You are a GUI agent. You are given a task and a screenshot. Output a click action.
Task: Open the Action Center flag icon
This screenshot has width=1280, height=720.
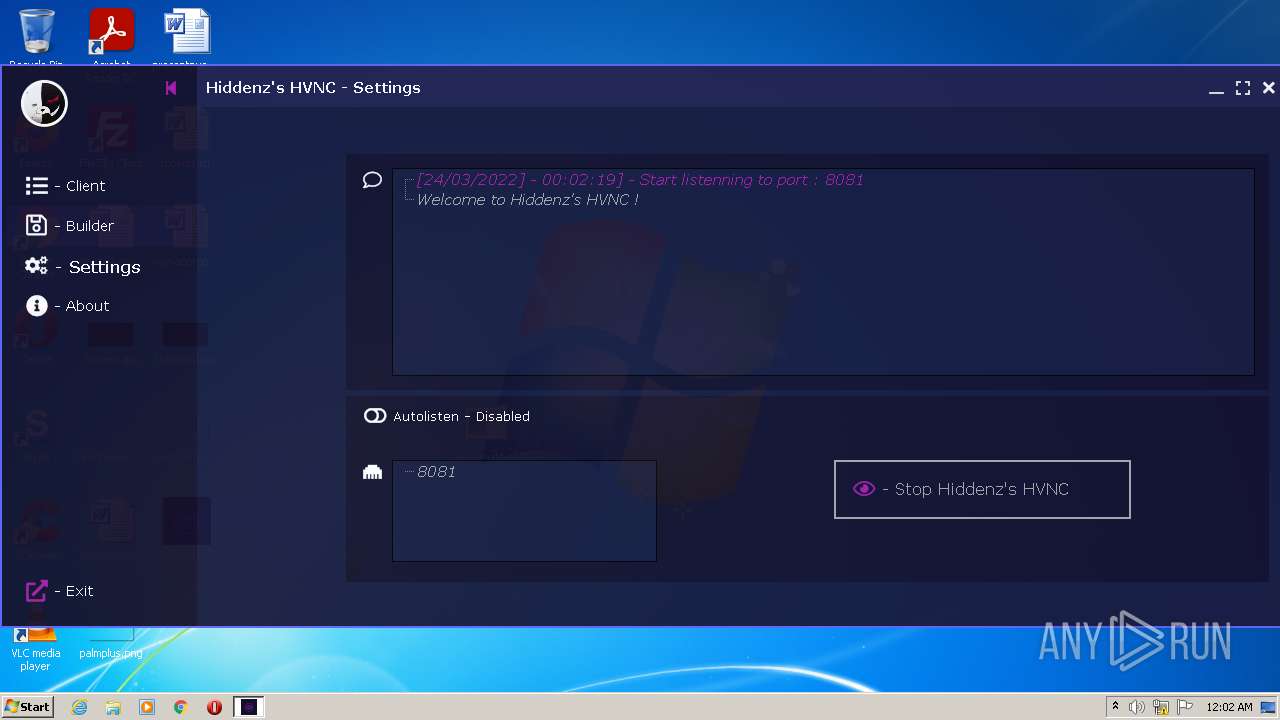(1185, 707)
